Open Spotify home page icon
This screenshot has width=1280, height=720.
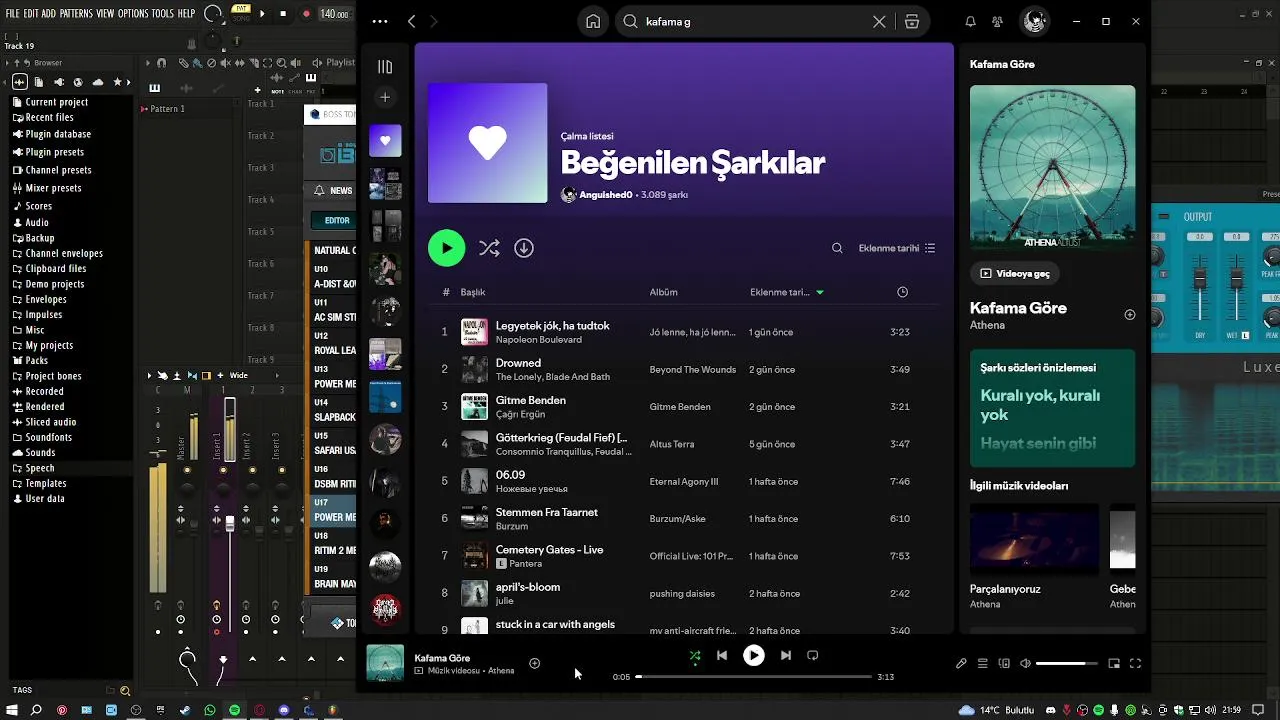(593, 22)
